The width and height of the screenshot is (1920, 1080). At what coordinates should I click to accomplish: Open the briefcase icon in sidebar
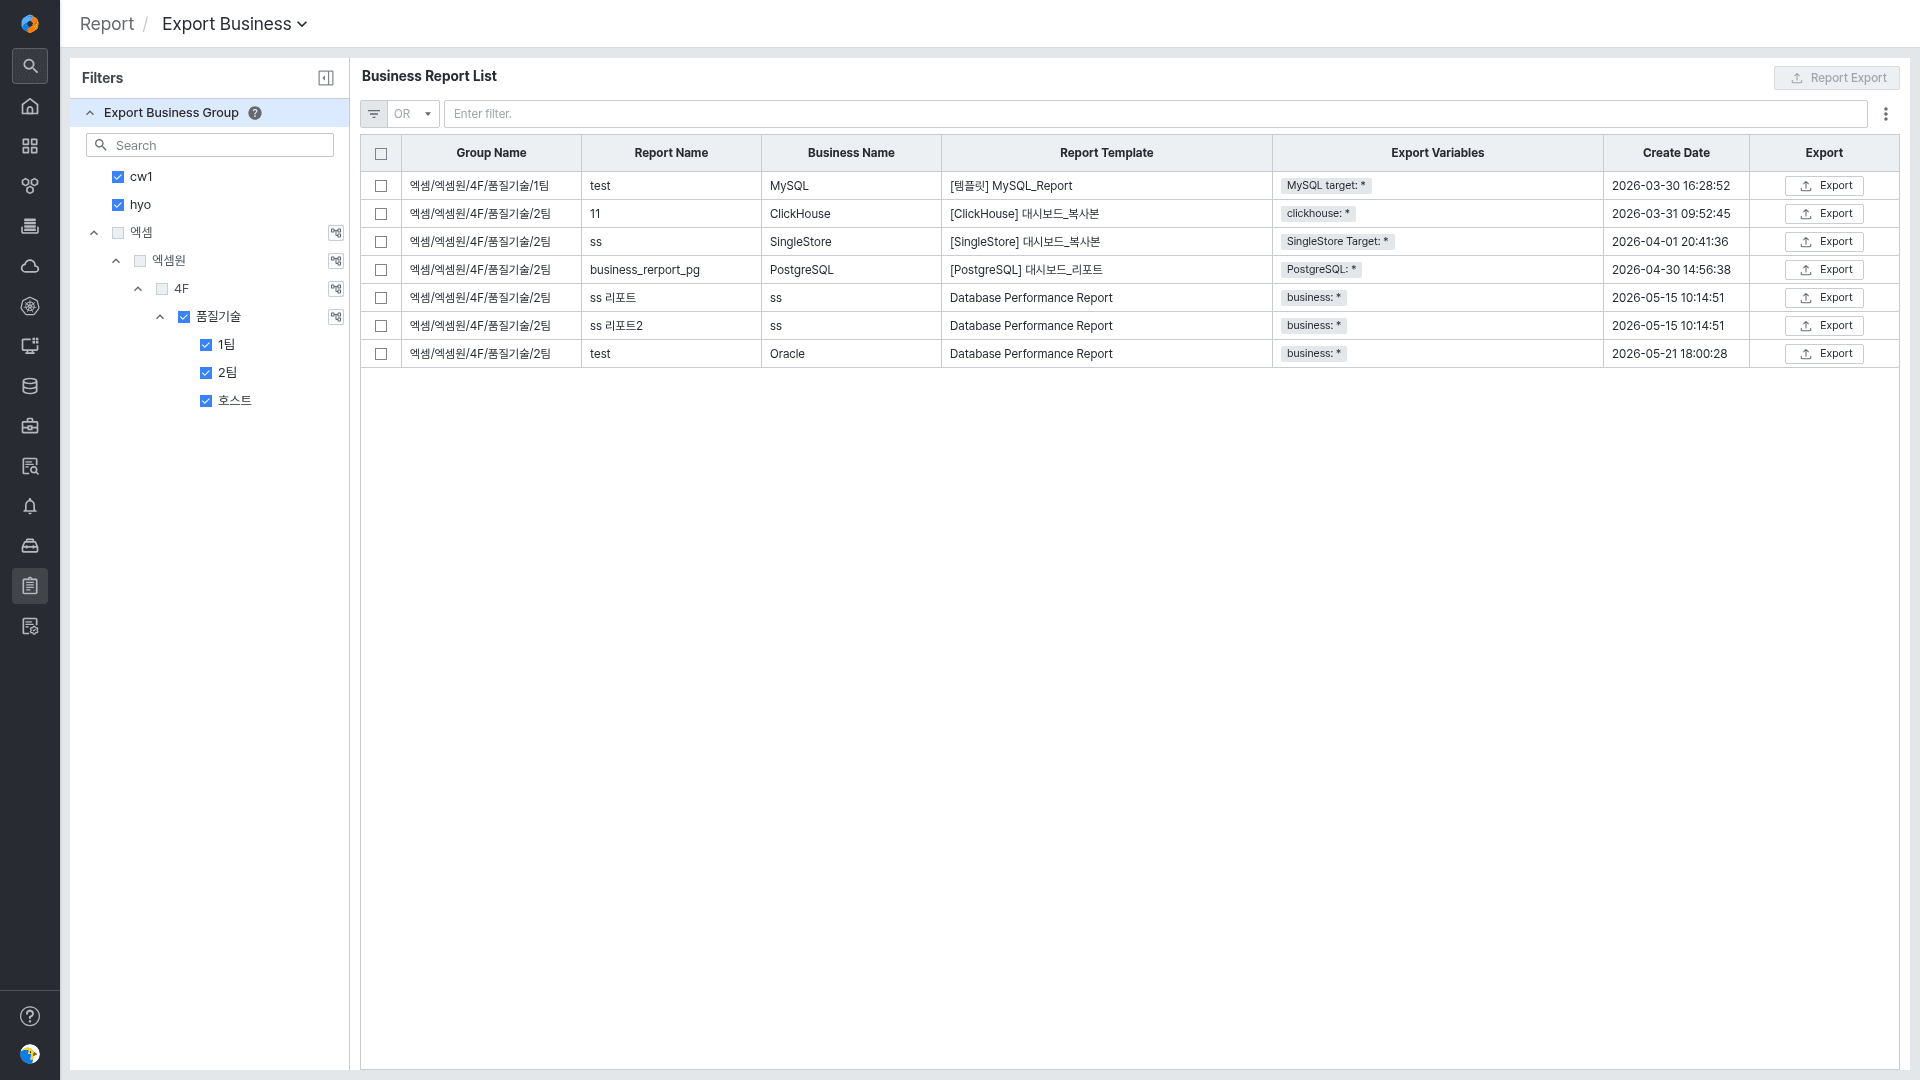click(30, 426)
